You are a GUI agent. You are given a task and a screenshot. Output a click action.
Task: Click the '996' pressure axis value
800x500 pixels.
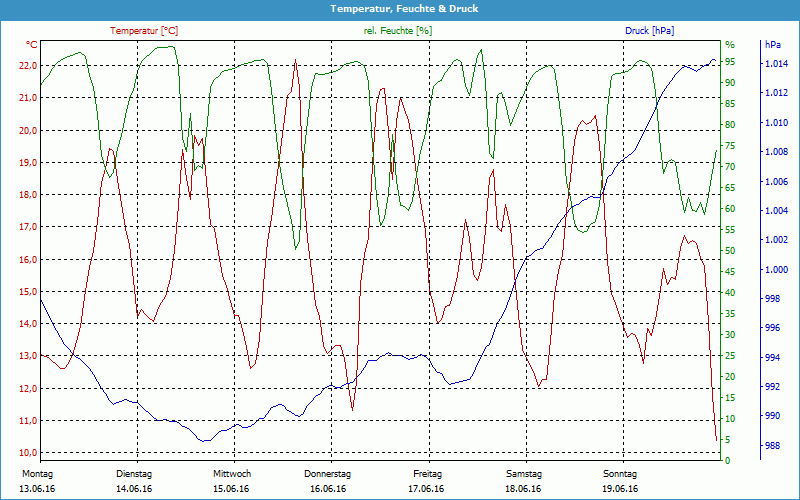pos(771,328)
